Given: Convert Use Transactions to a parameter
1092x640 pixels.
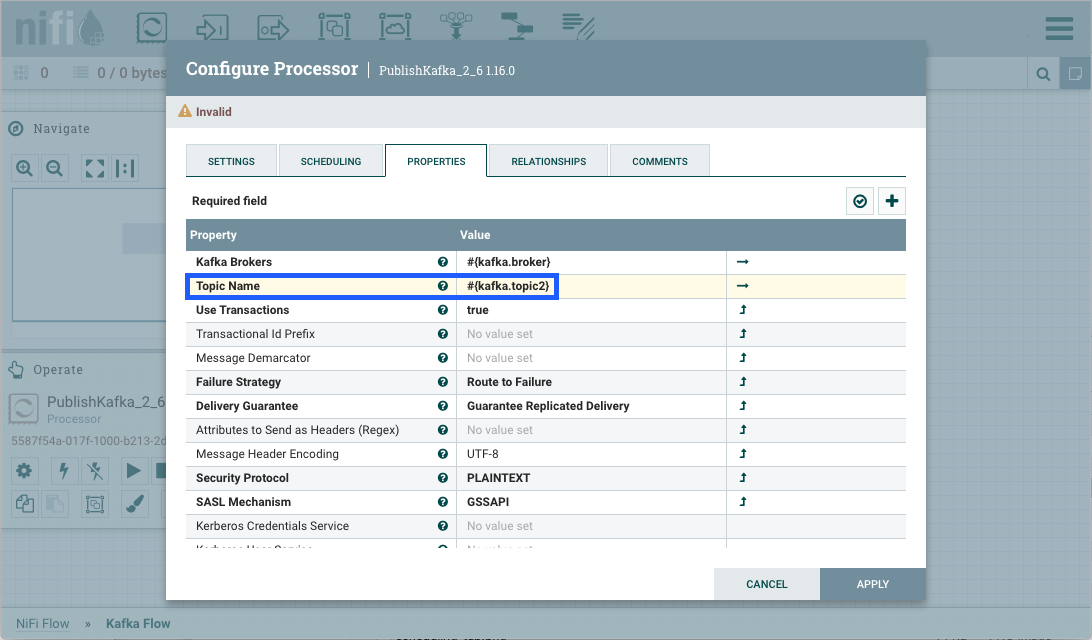Looking at the screenshot, I should [743, 310].
